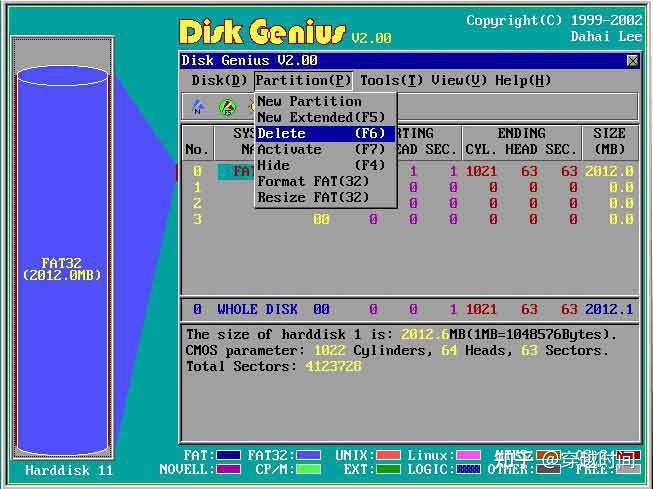
Task: Close the Disk Genius V2.00 window
Action: tap(633, 61)
